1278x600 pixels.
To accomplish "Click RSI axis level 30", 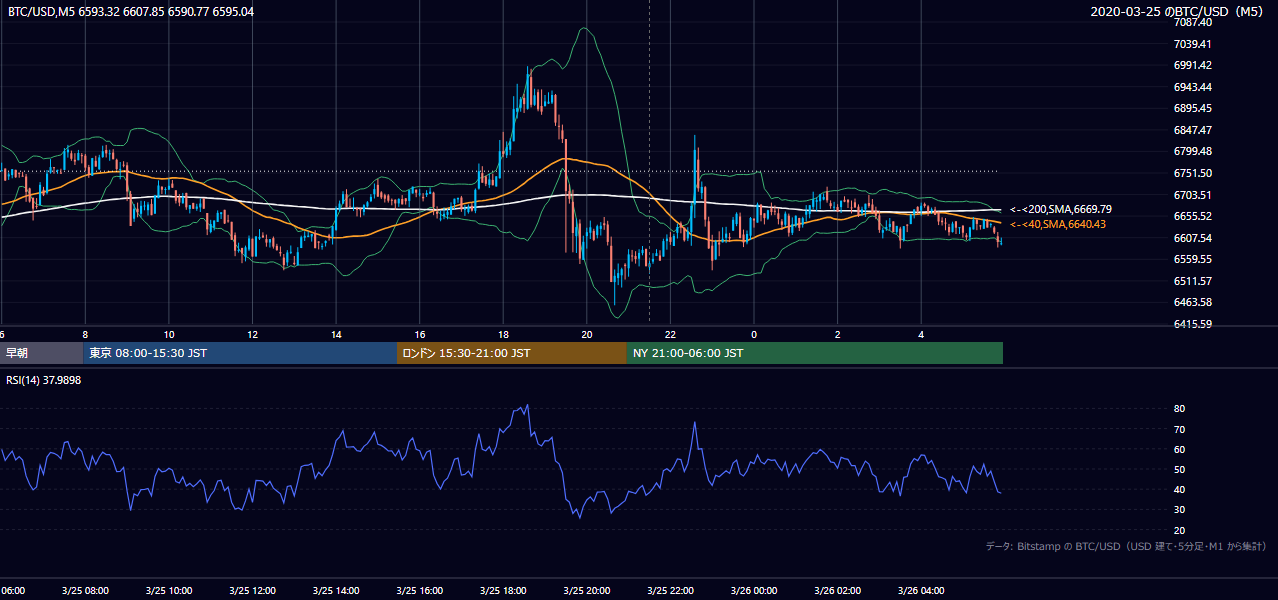I will 1179,510.
